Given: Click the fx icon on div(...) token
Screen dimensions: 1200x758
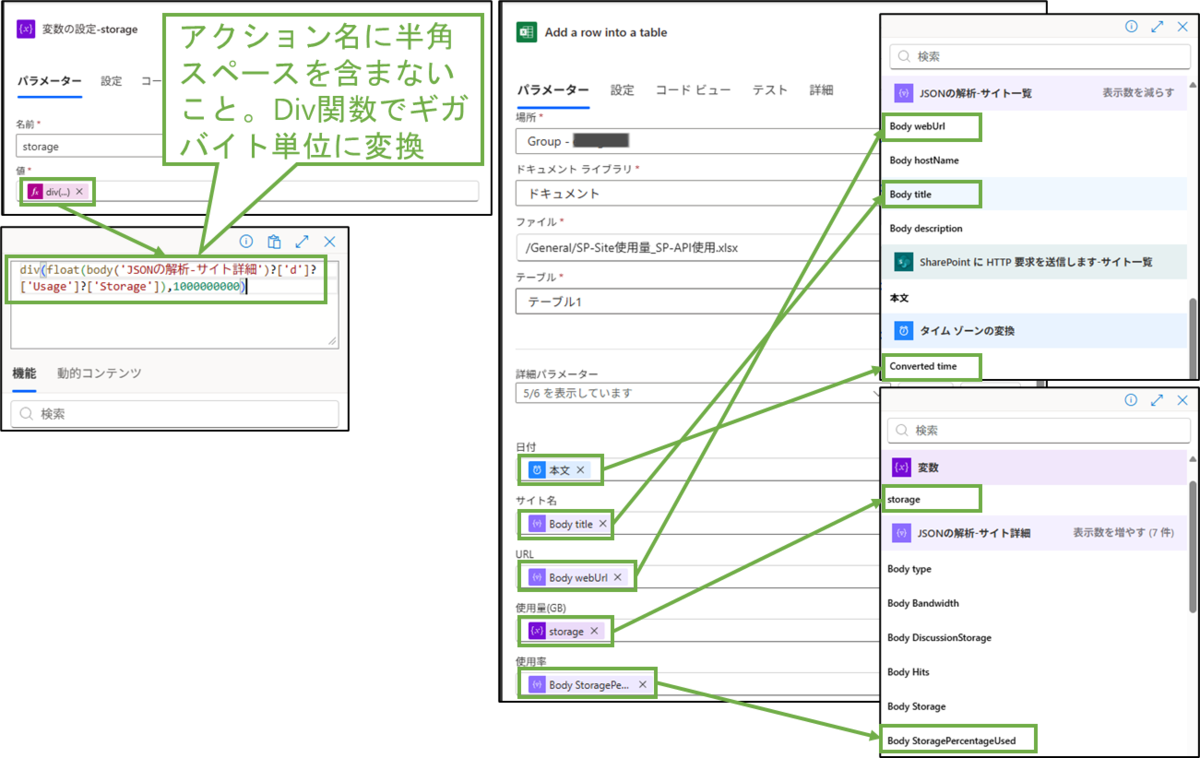Looking at the screenshot, I should pyautogui.click(x=35, y=191).
